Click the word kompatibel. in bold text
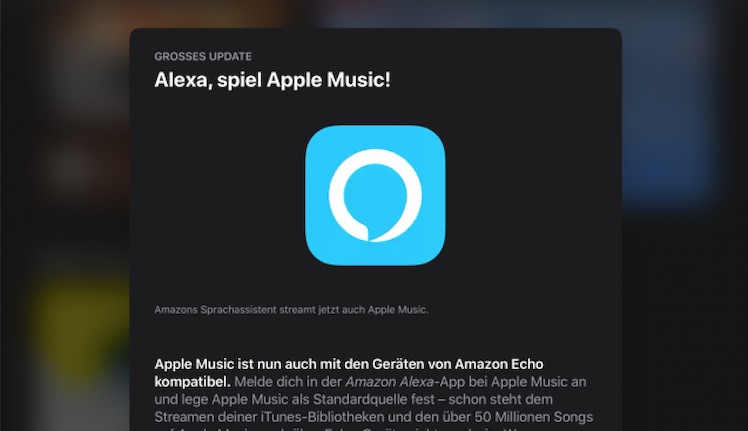The image size is (748, 431). 192,382
